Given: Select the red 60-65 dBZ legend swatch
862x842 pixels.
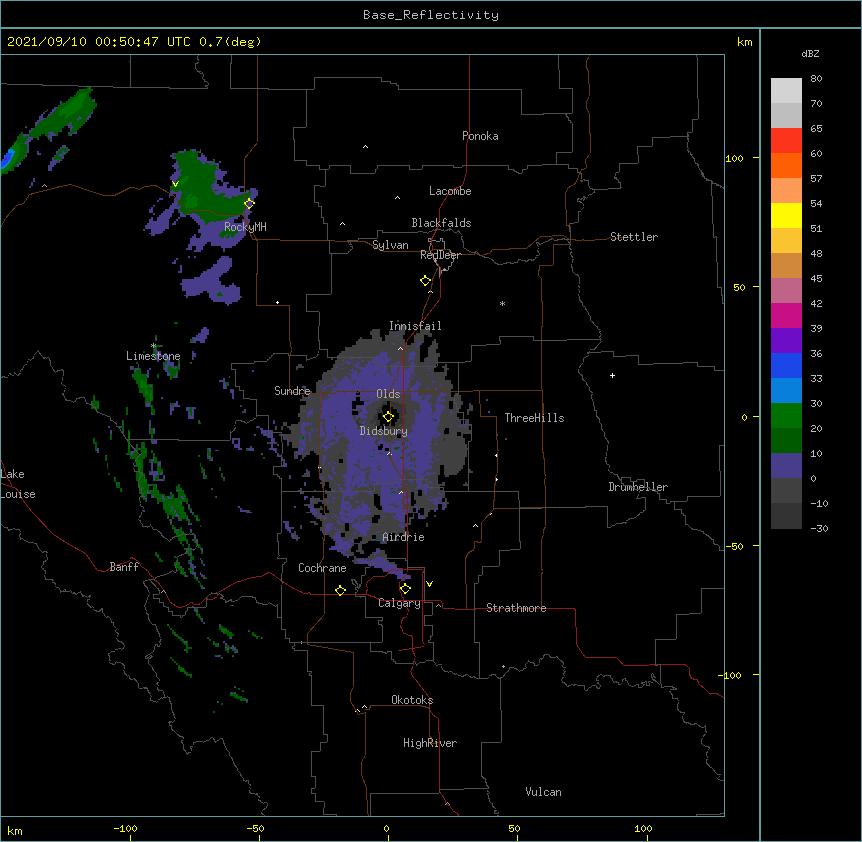Looking at the screenshot, I should click(x=786, y=140).
